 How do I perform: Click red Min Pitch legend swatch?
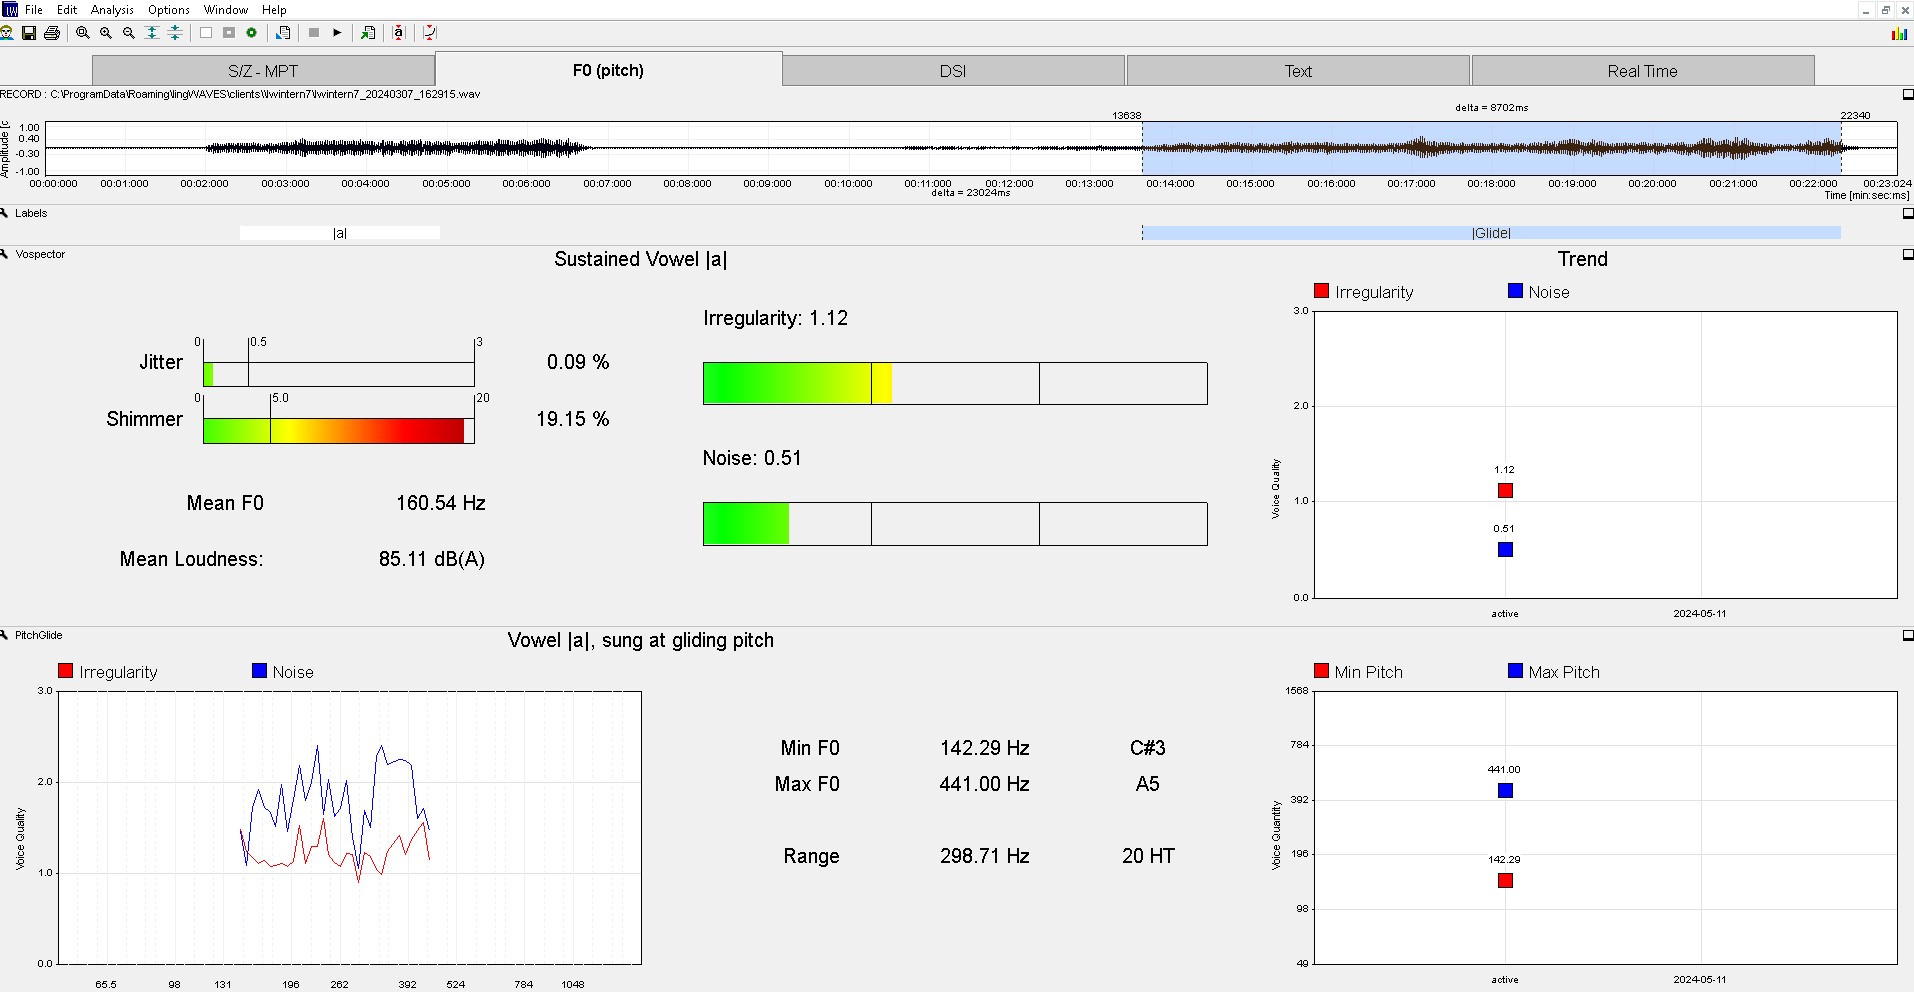pos(1321,671)
